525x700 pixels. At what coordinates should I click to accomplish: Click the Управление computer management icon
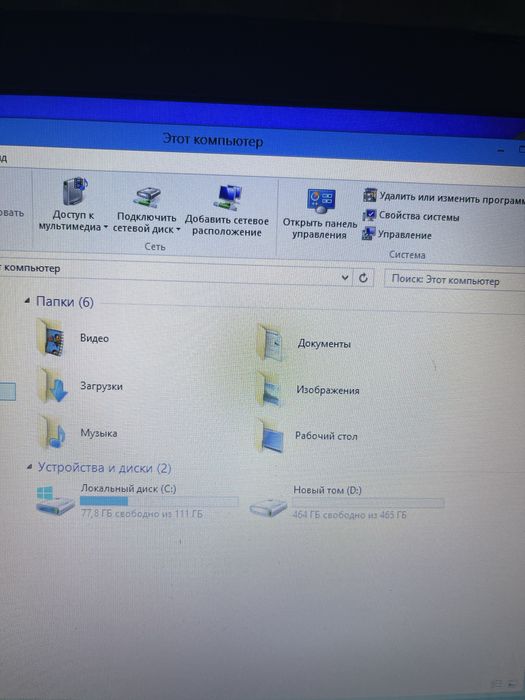tap(368, 233)
